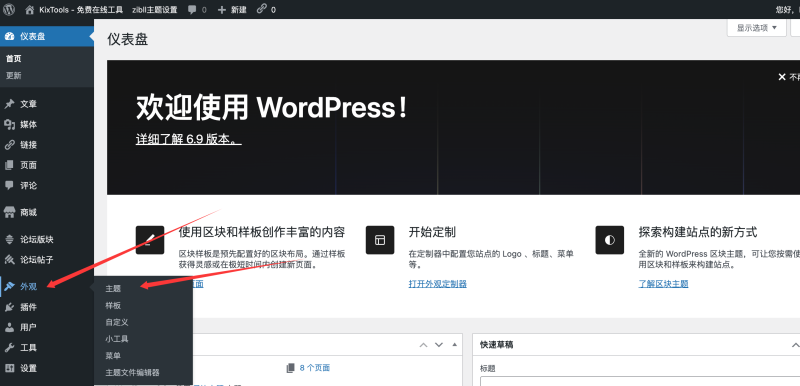Click the 开始定制 heading
The image size is (800, 386).
click(432, 233)
